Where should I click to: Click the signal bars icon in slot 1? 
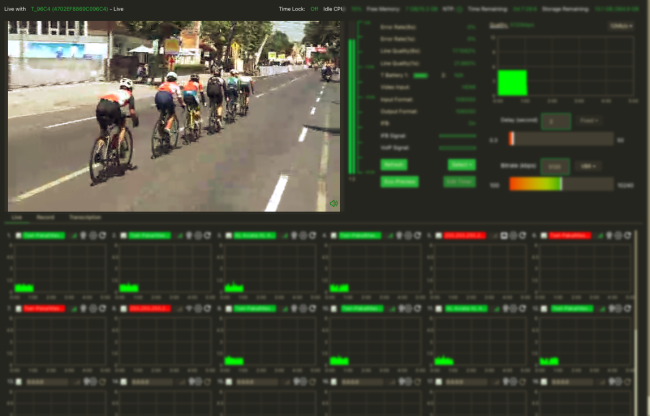point(74,235)
